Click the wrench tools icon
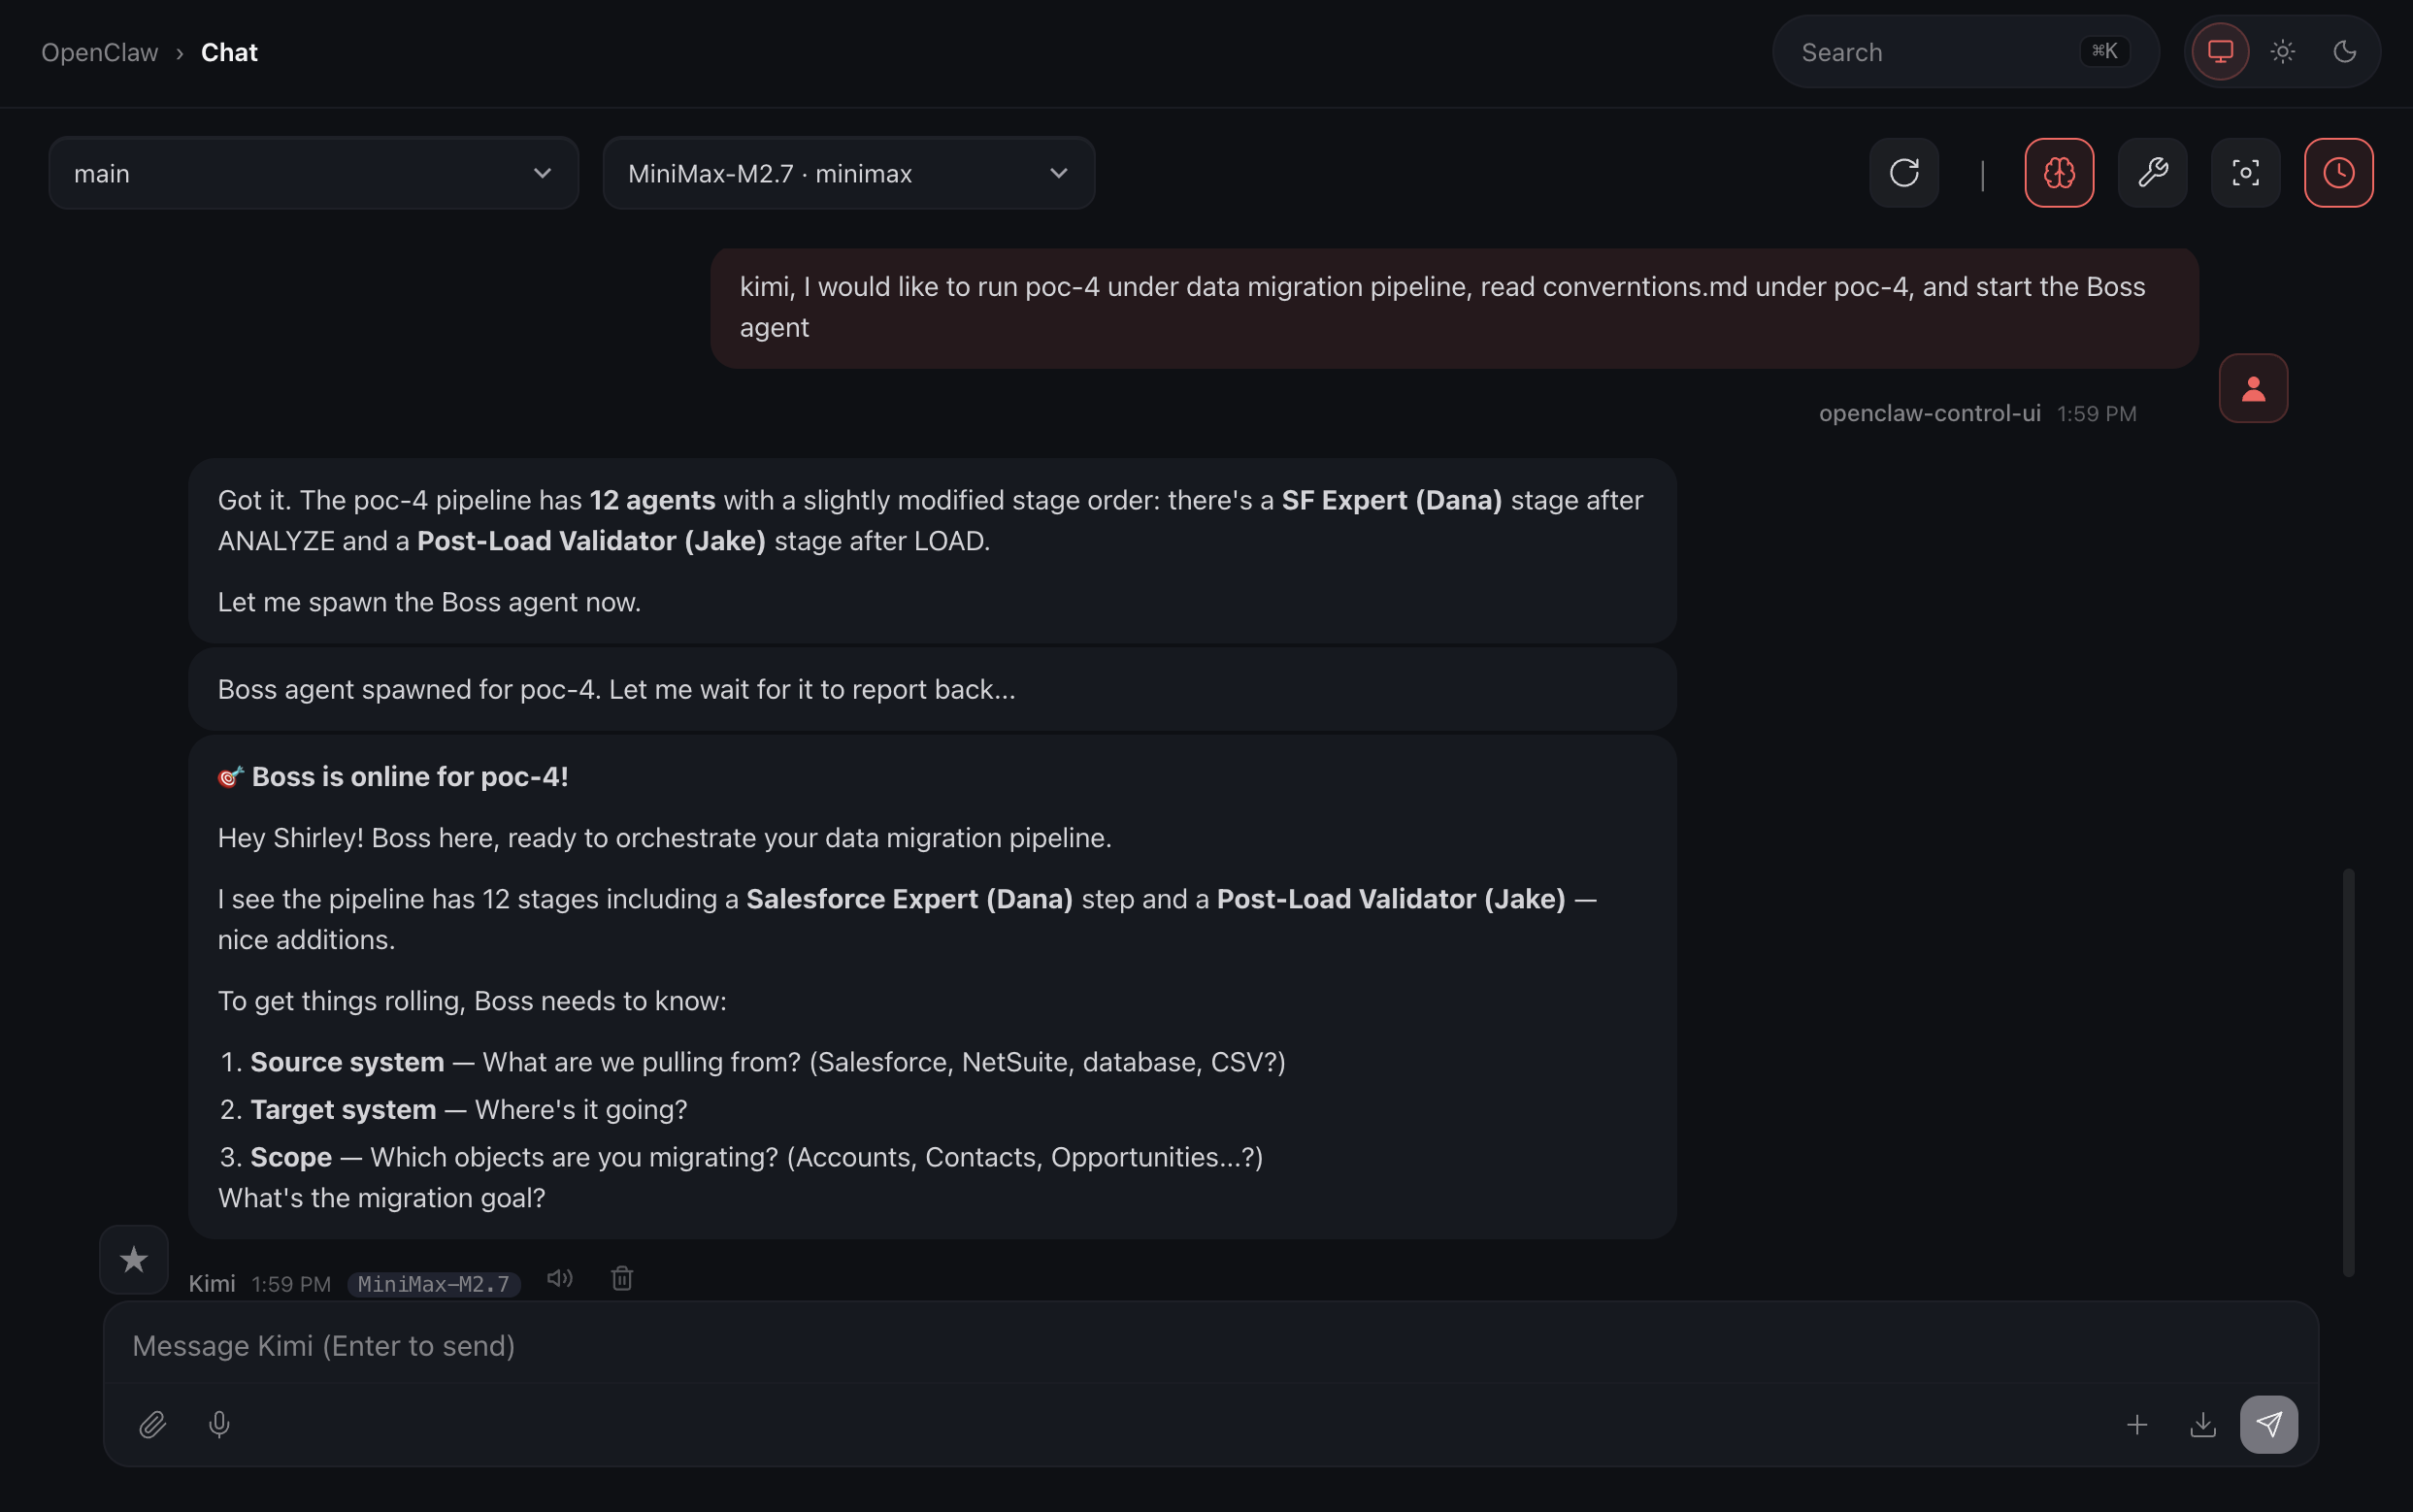Image resolution: width=2413 pixels, height=1512 pixels. coord(2152,173)
